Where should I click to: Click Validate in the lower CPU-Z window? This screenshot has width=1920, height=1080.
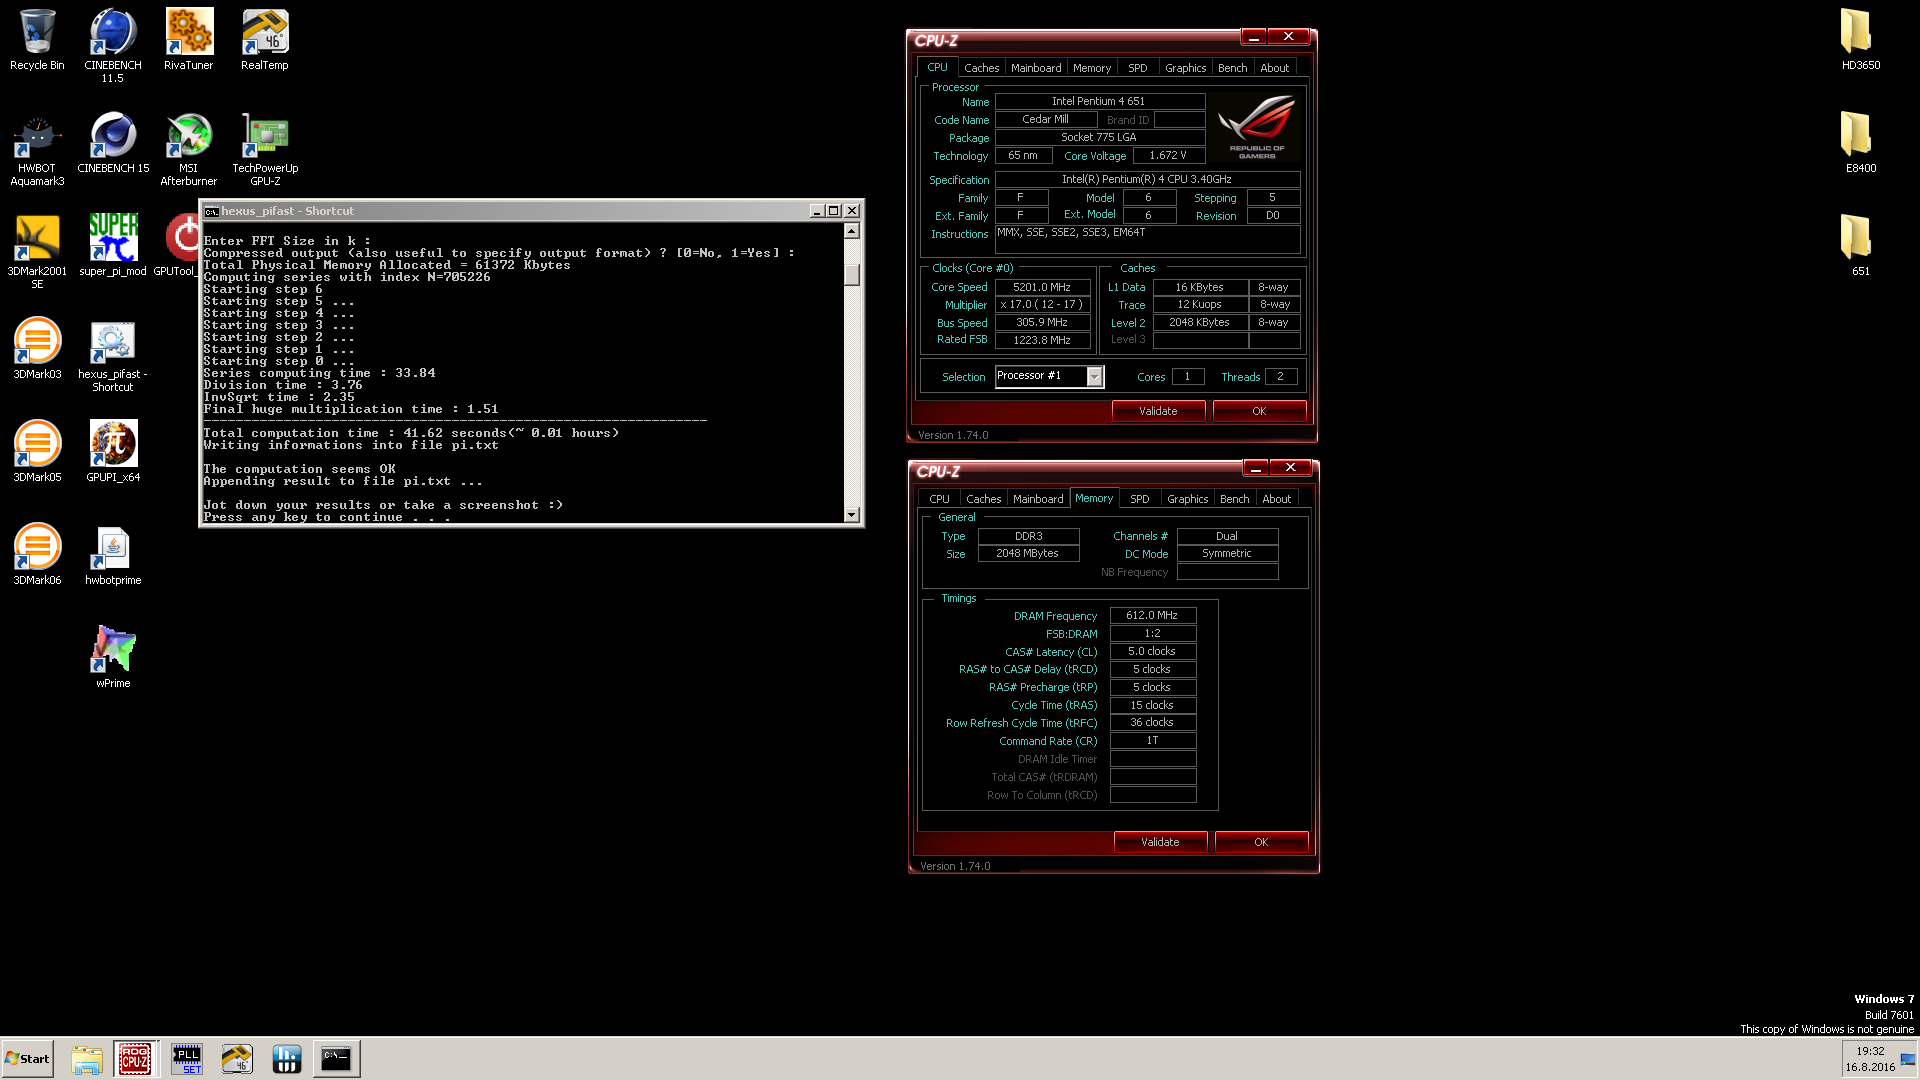point(1160,842)
